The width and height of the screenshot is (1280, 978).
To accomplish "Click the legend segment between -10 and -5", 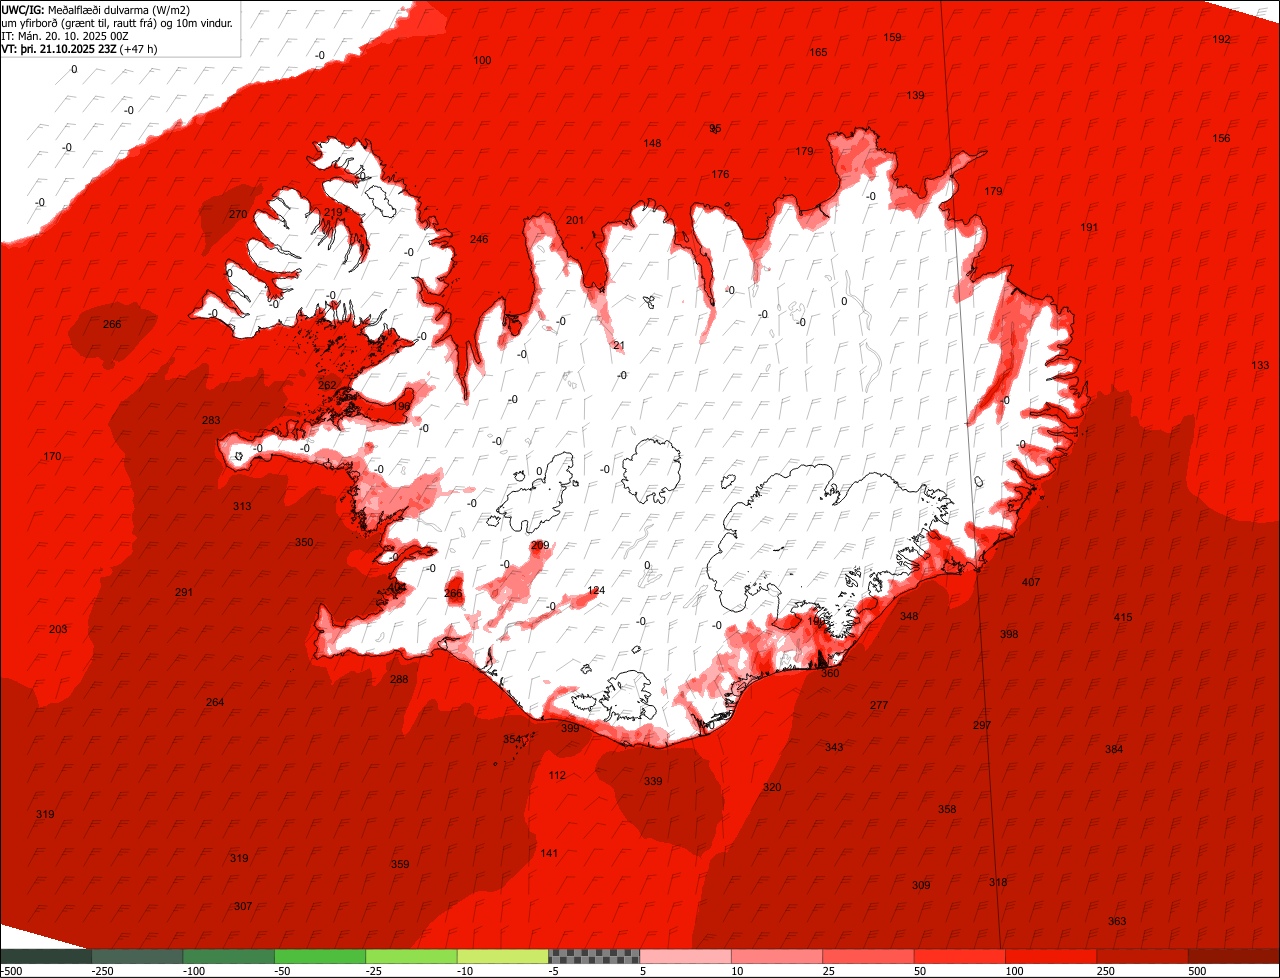I will point(502,956).
